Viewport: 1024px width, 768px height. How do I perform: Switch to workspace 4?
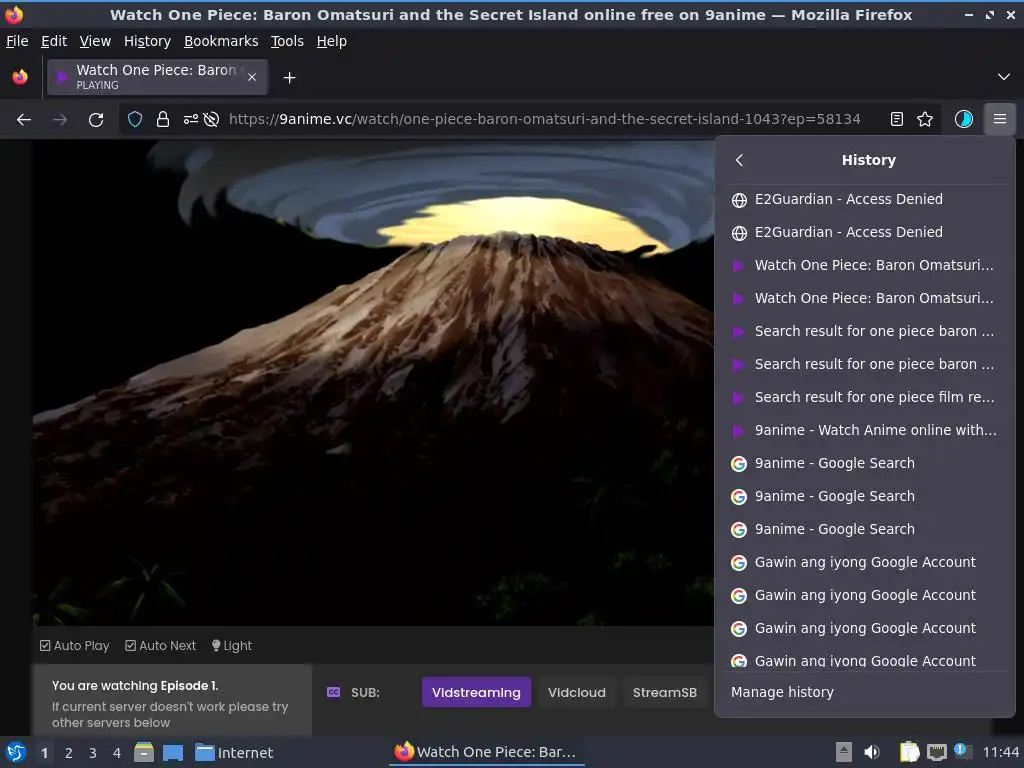(x=117, y=753)
